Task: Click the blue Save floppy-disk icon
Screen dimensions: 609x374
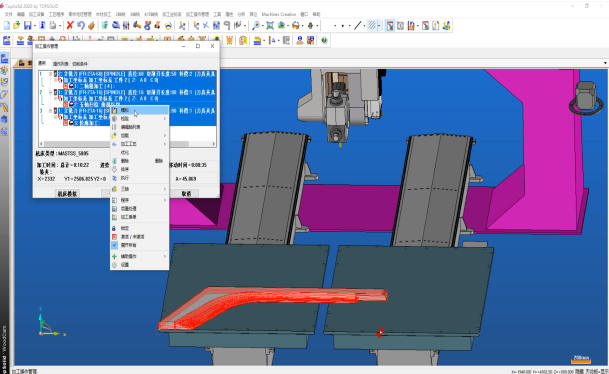Action: [28, 26]
